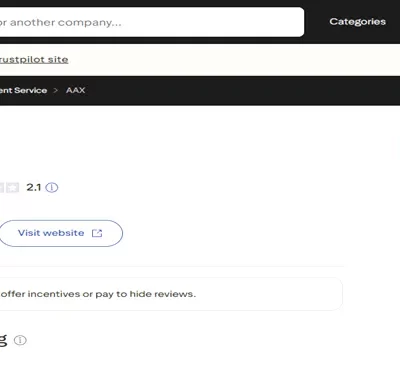The width and height of the screenshot is (400, 369).
Task: Click the external-link icon in Visit website
Action: click(x=97, y=233)
